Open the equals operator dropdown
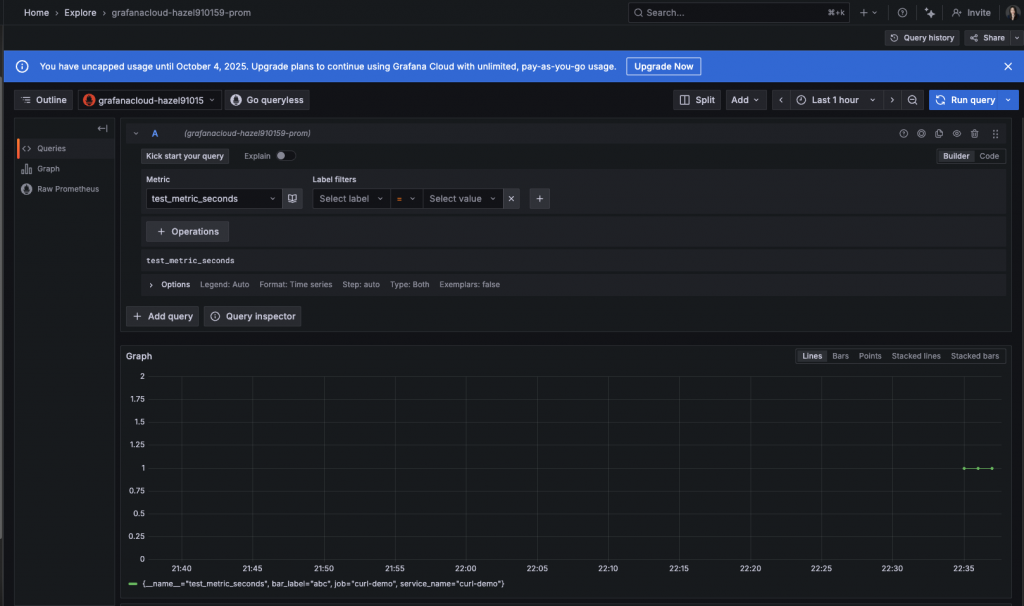 [x=406, y=199]
